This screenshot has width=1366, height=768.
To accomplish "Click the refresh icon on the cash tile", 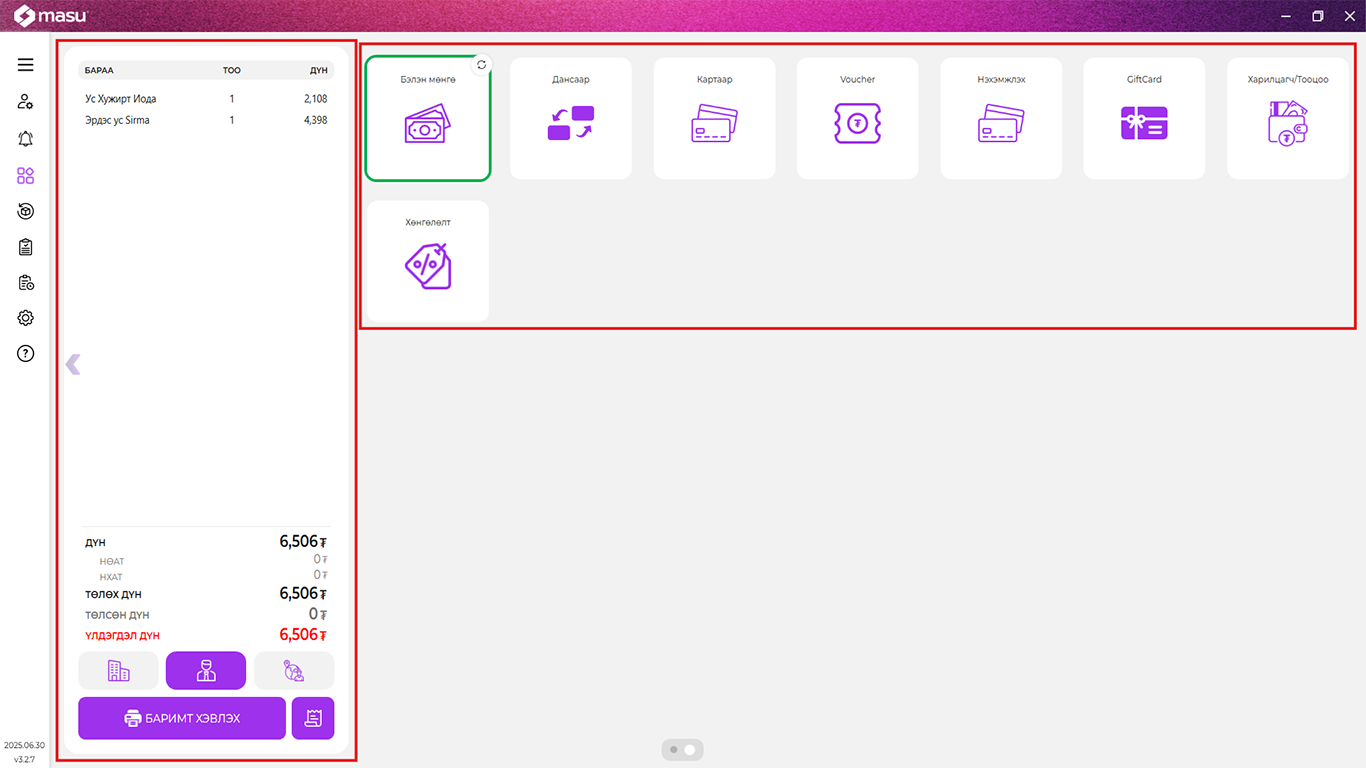I will point(481,65).
